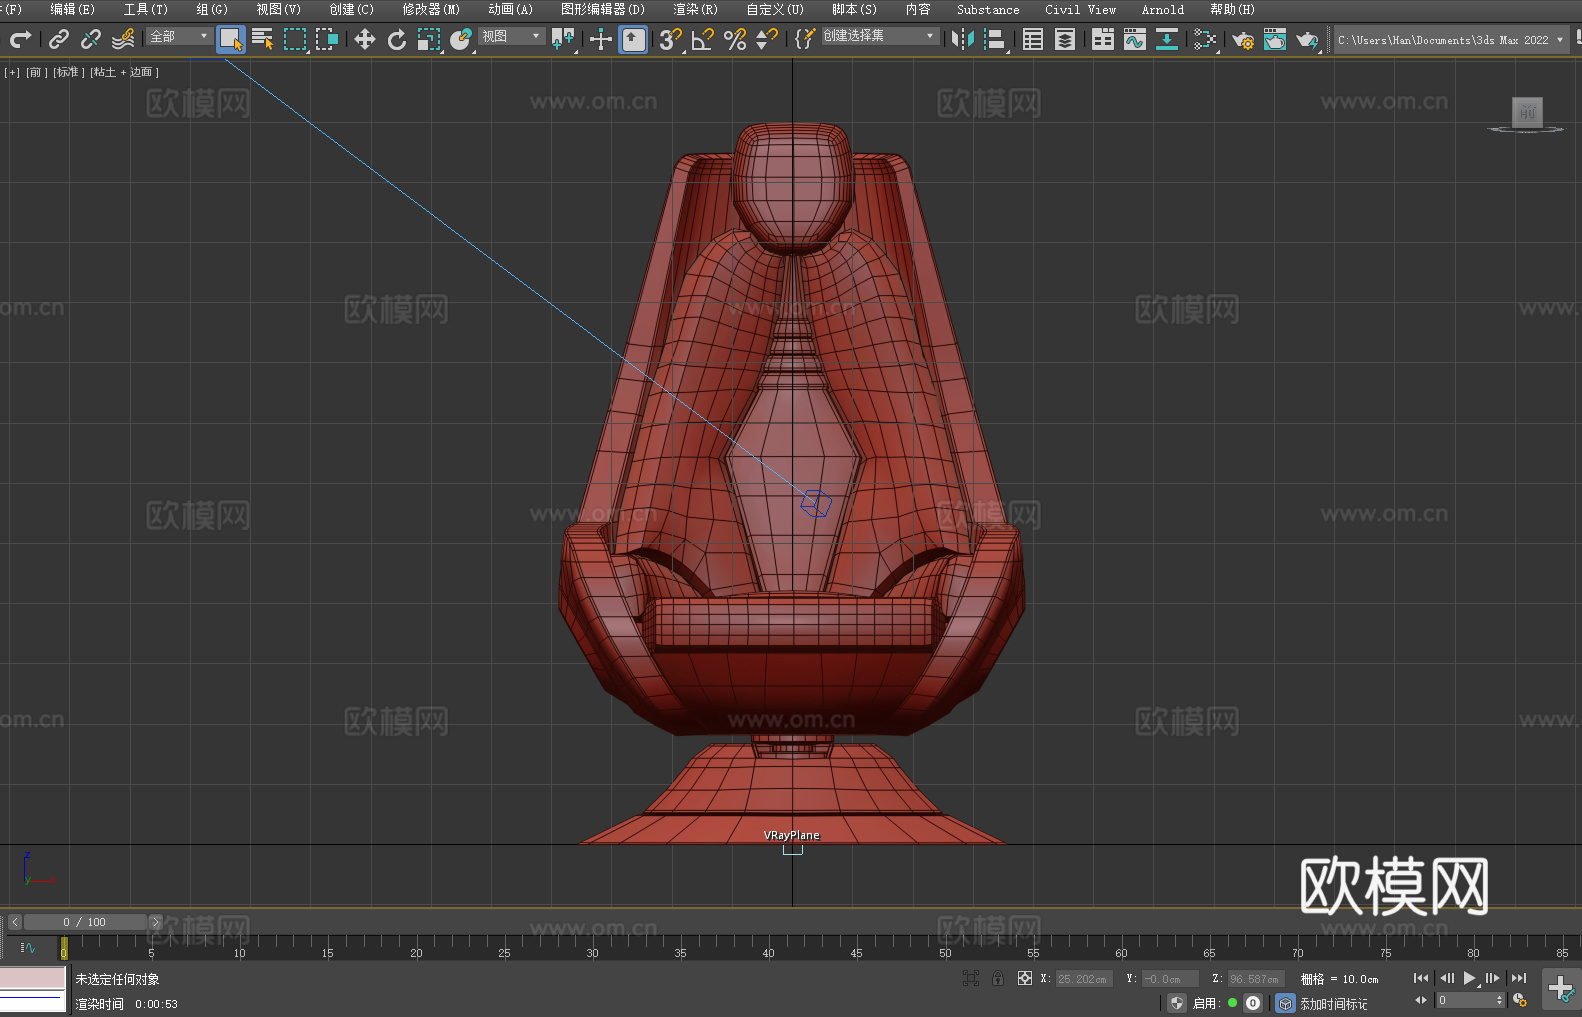
Task: Open the 编辑(E) menu
Action: click(x=72, y=9)
